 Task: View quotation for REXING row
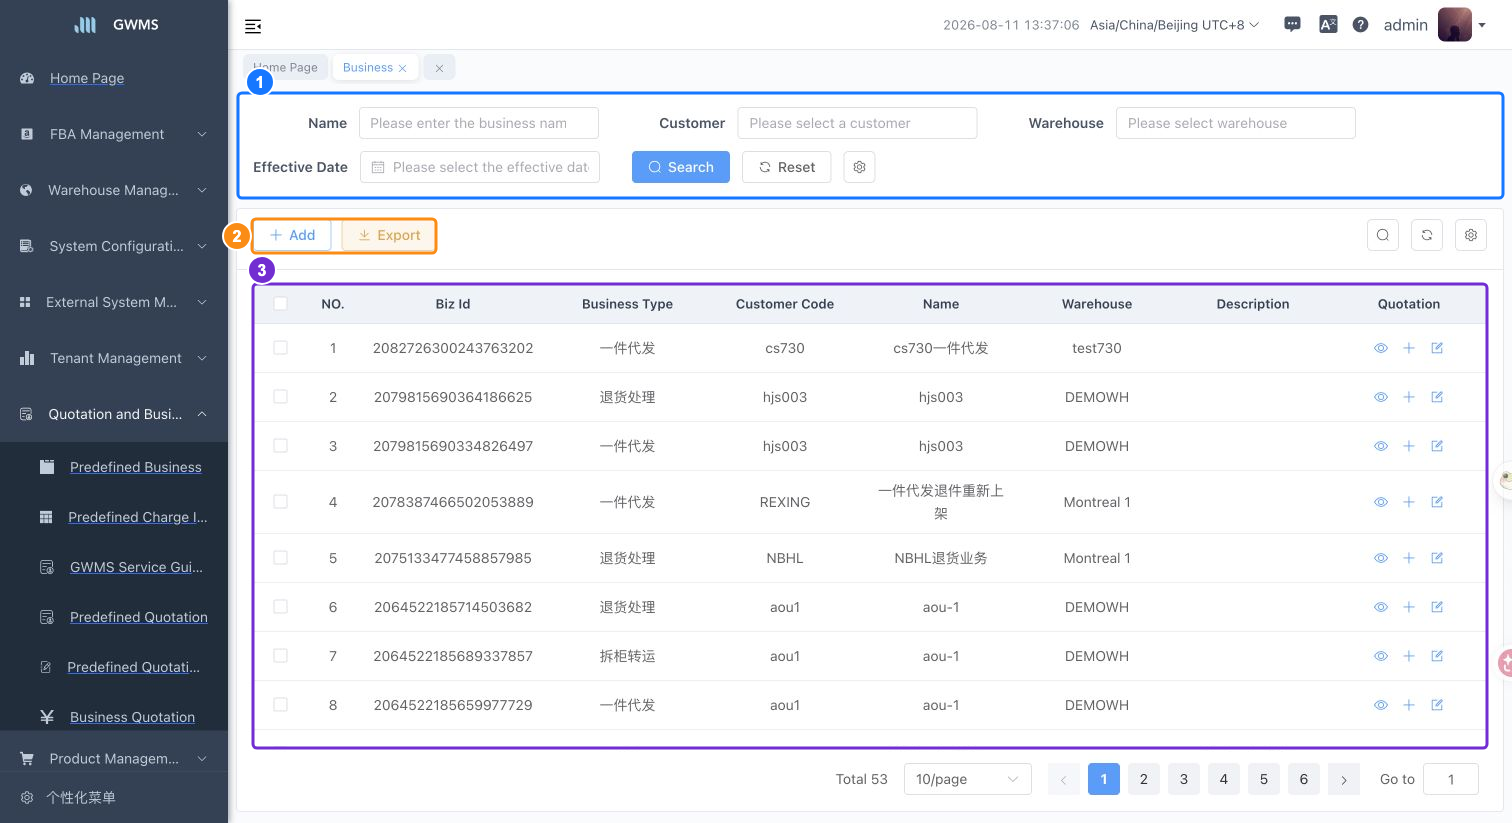pos(1381,502)
